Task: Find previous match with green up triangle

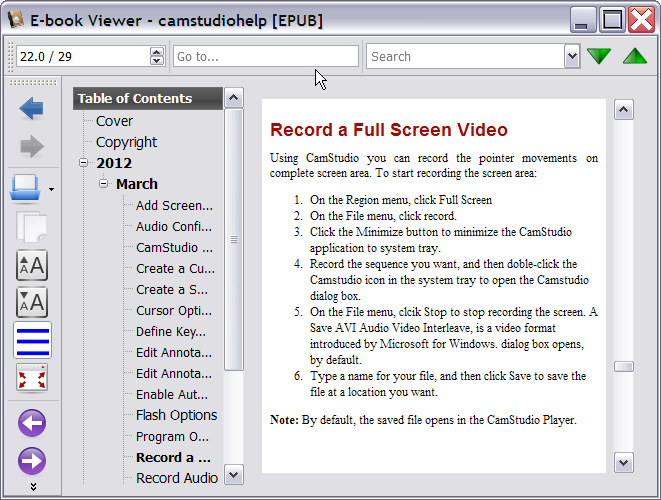Action: [635, 56]
